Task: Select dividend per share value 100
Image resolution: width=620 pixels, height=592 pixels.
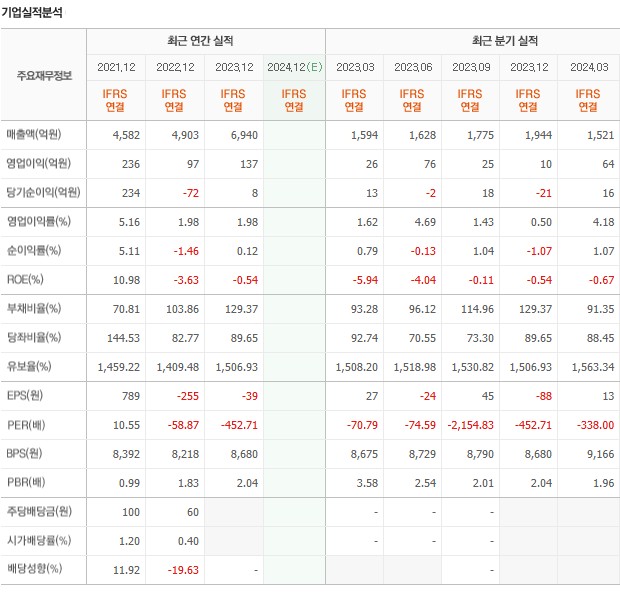Action: tap(131, 512)
